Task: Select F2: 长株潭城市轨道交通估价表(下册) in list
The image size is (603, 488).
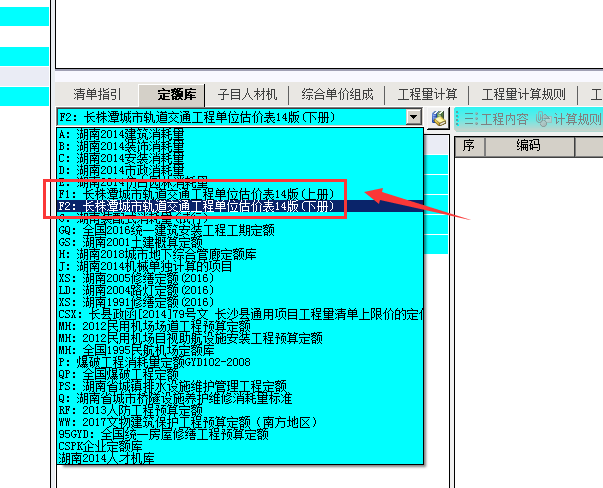Action: pos(240,206)
